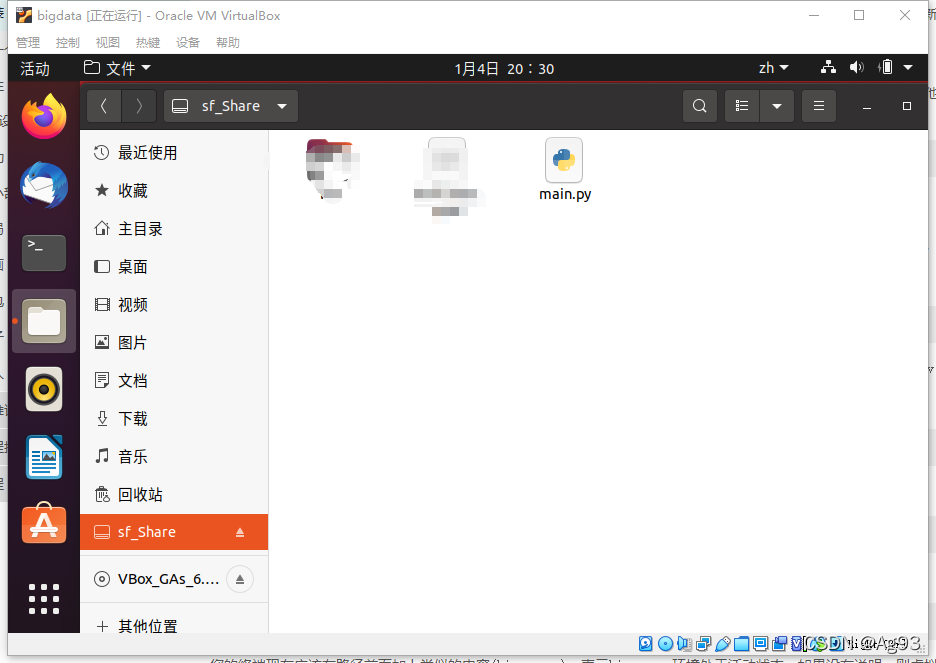Select the main.py file
Viewport: 936px width, 663px height.
point(565,170)
